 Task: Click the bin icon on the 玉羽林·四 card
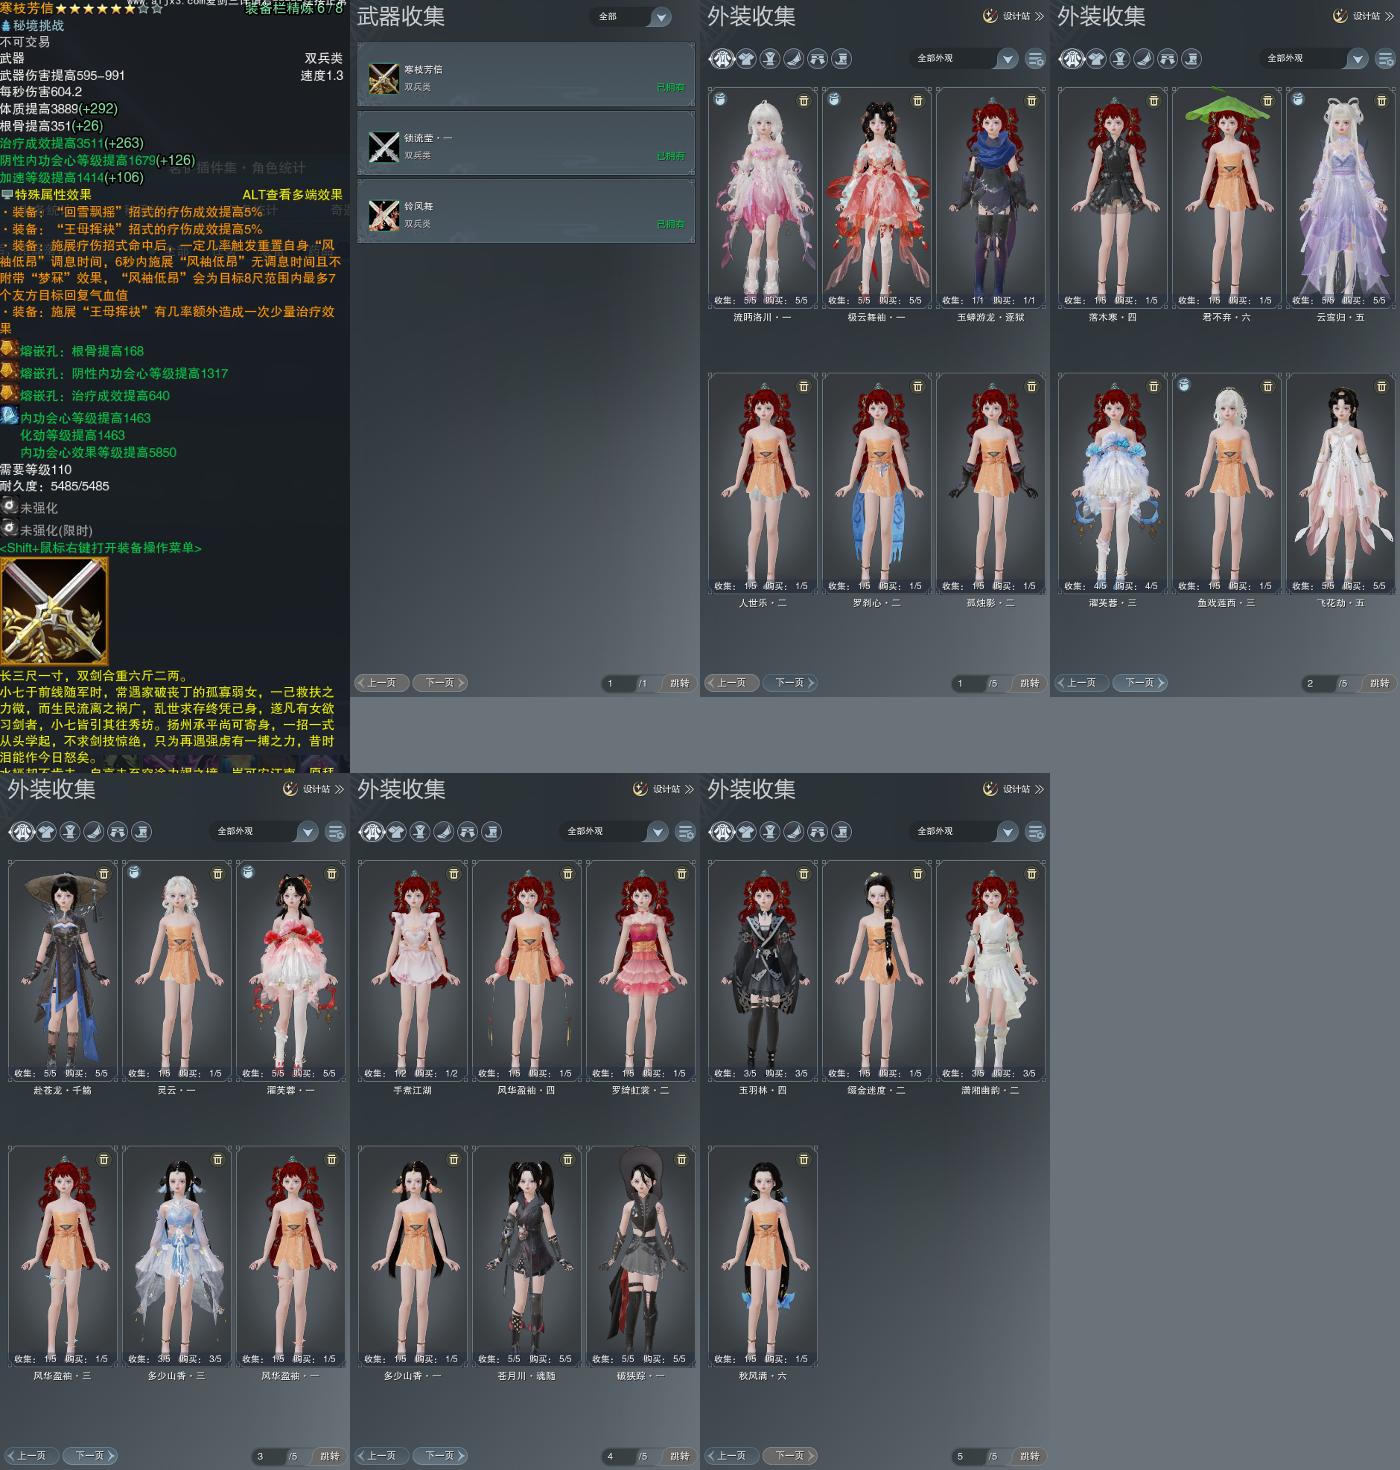point(803,874)
